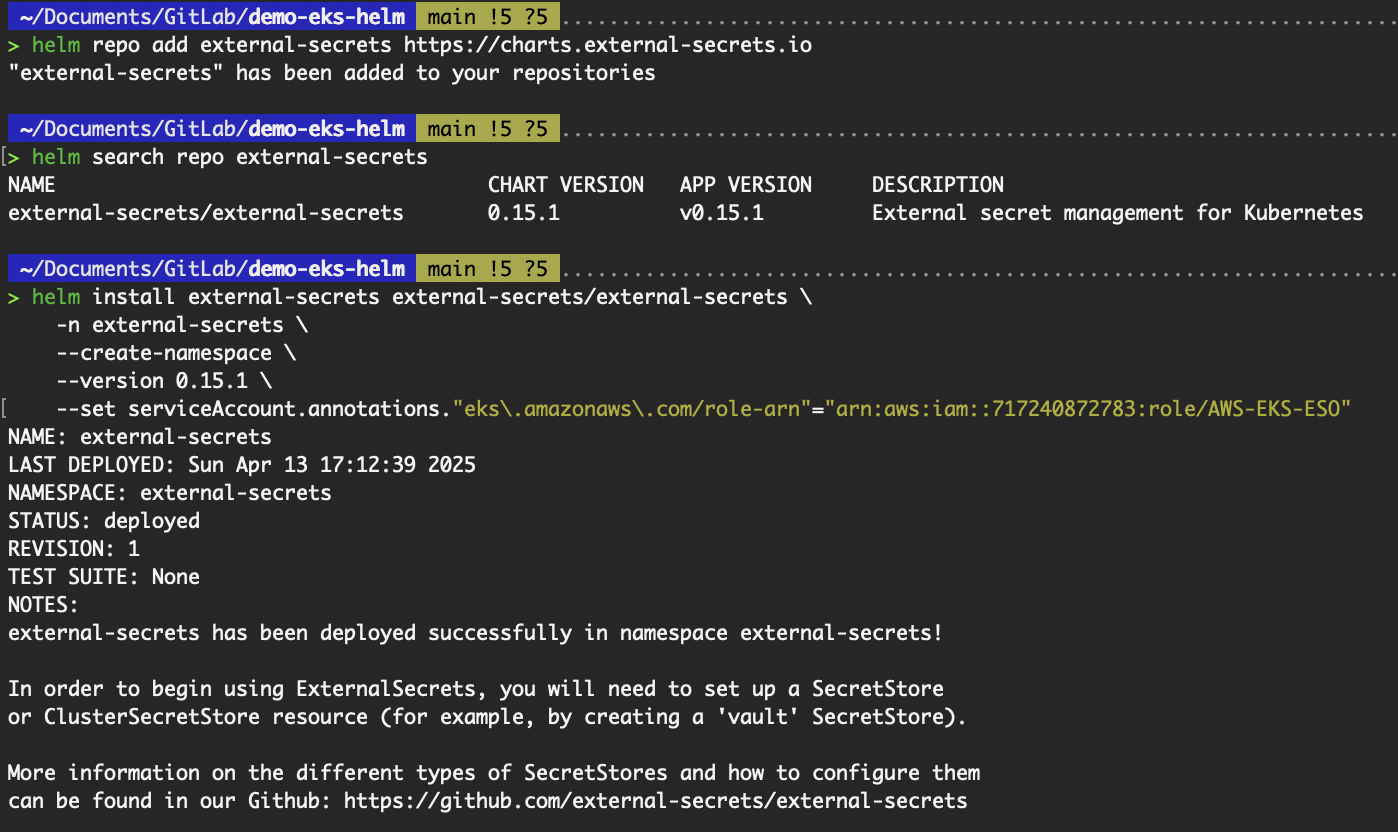
Task: Click the 'STATUS: deployed' line
Action: 104,521
